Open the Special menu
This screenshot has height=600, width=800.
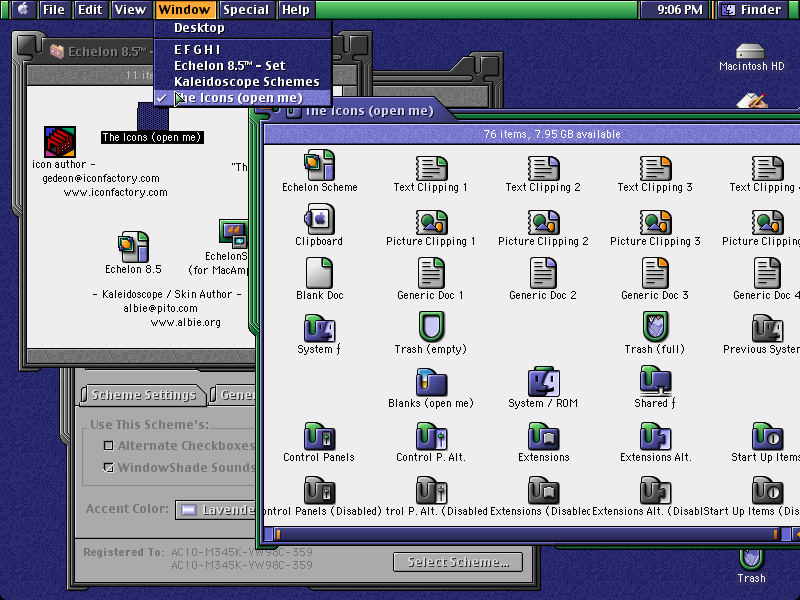[x=245, y=9]
